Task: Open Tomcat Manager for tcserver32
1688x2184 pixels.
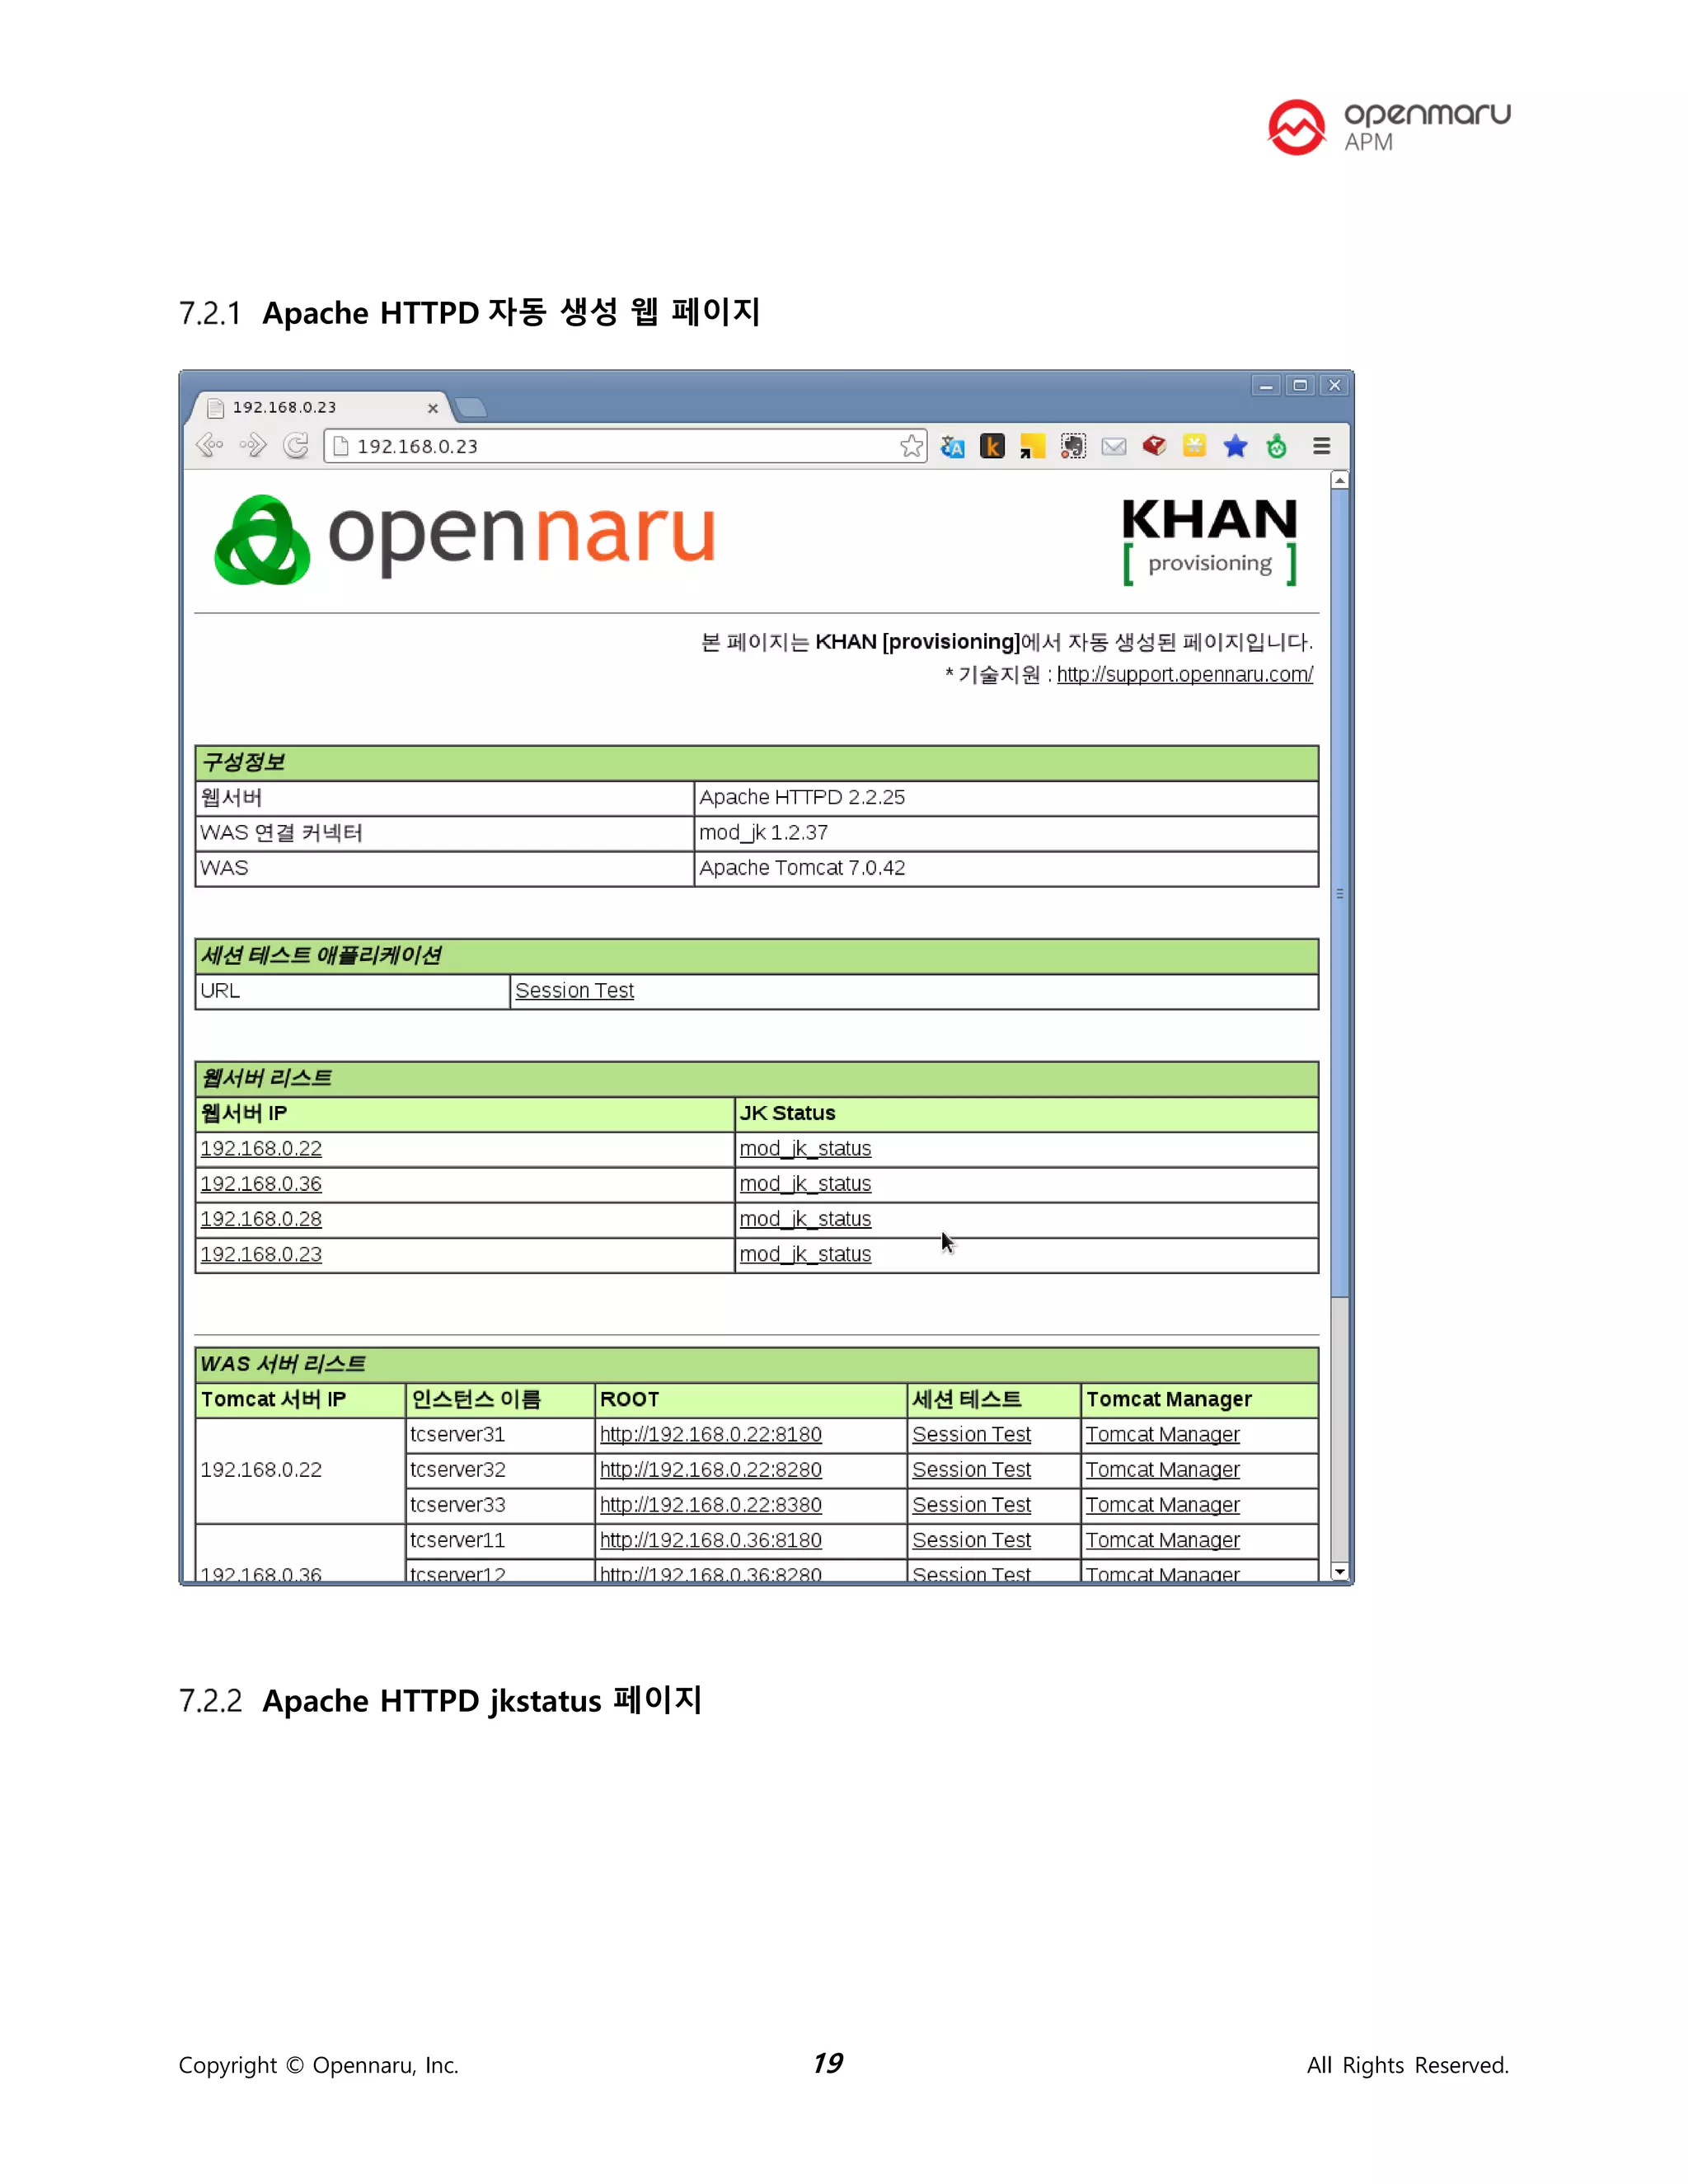Action: click(x=1163, y=1469)
